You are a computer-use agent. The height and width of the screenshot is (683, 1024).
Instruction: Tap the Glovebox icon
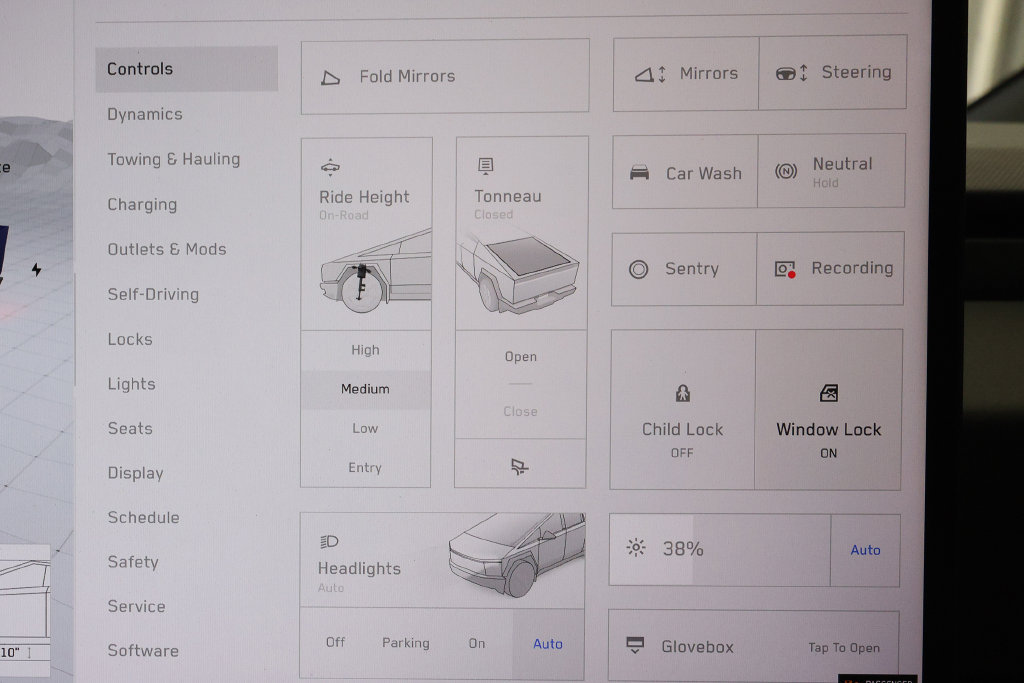[x=635, y=645]
